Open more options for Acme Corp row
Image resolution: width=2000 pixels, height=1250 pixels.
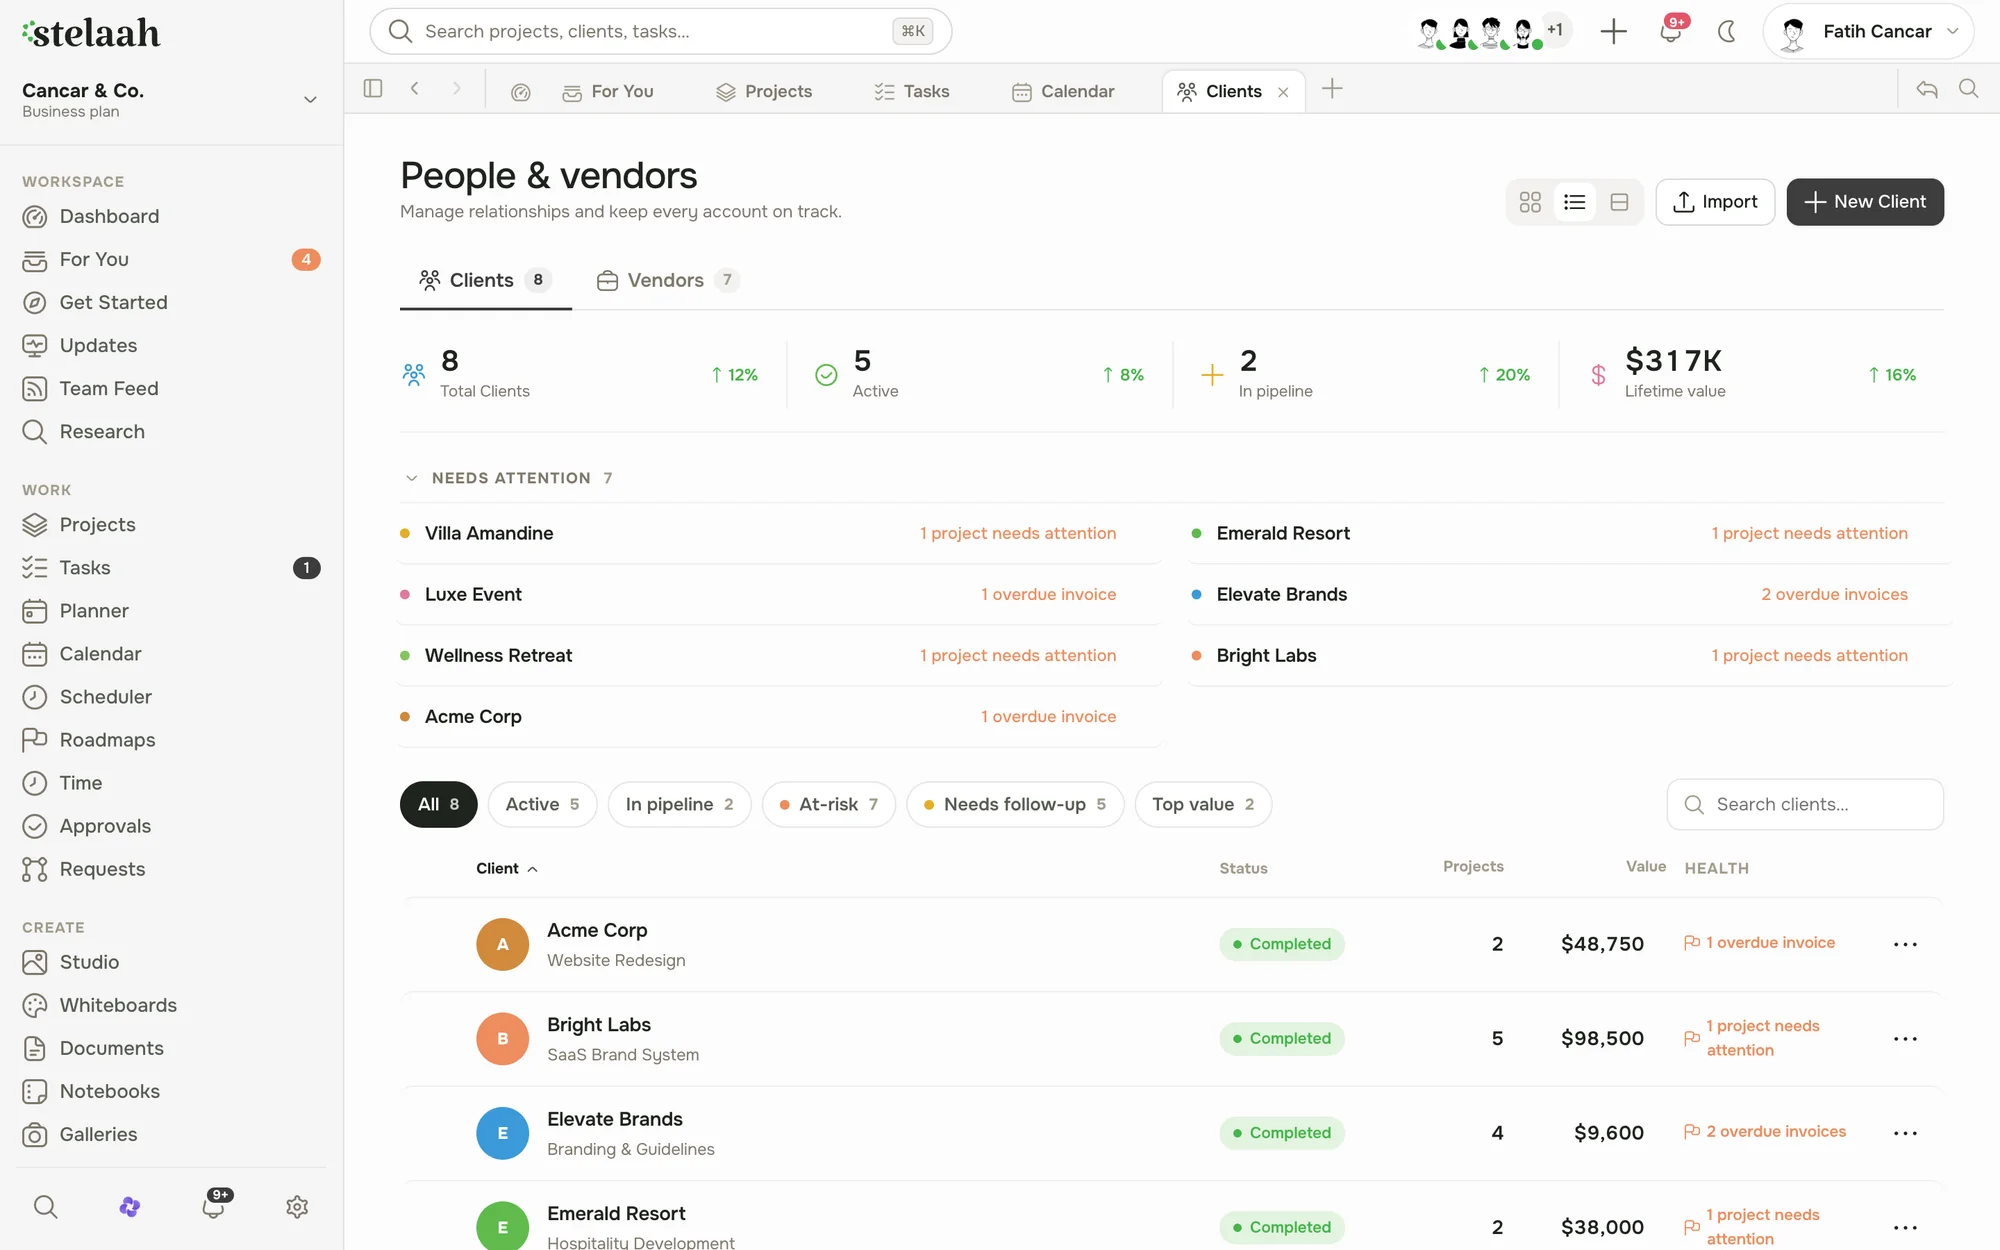tap(1905, 944)
